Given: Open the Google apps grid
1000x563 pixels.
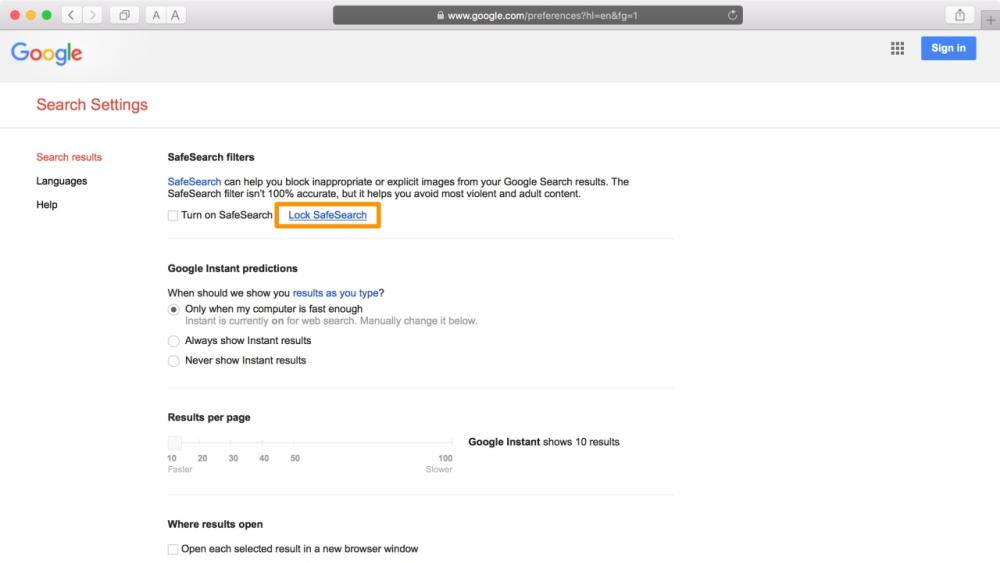Looking at the screenshot, I should pos(897,48).
